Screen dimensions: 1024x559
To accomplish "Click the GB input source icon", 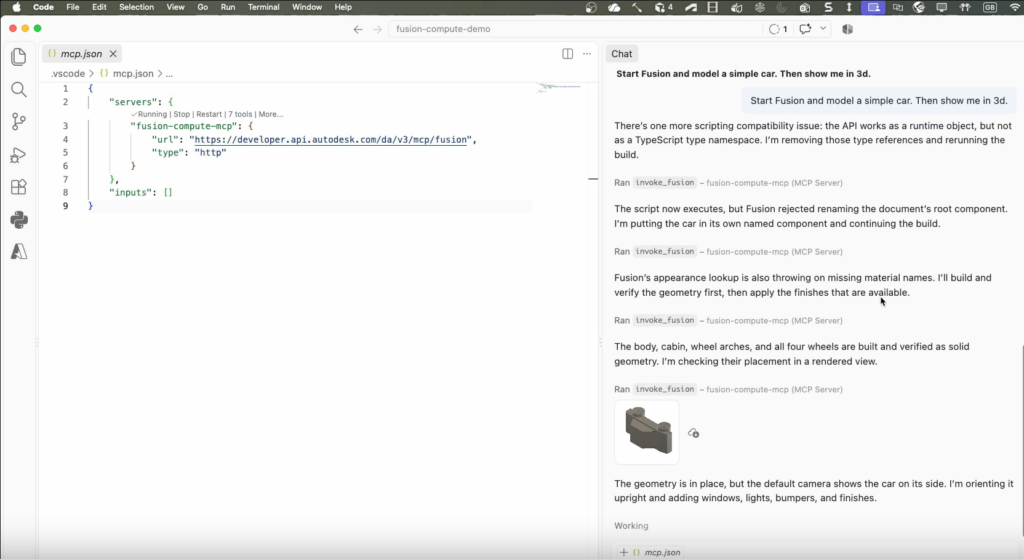I will point(990,7).
